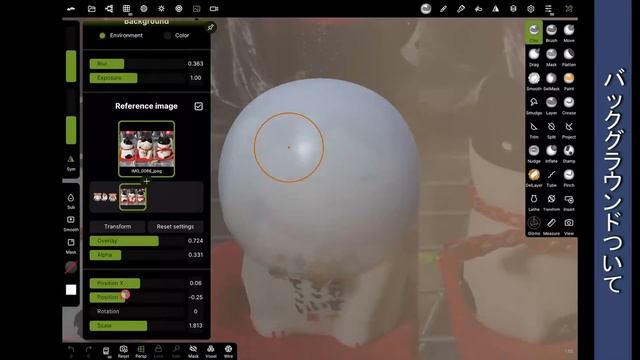Select the Lathe tool
The image size is (640, 360).
tap(534, 202)
